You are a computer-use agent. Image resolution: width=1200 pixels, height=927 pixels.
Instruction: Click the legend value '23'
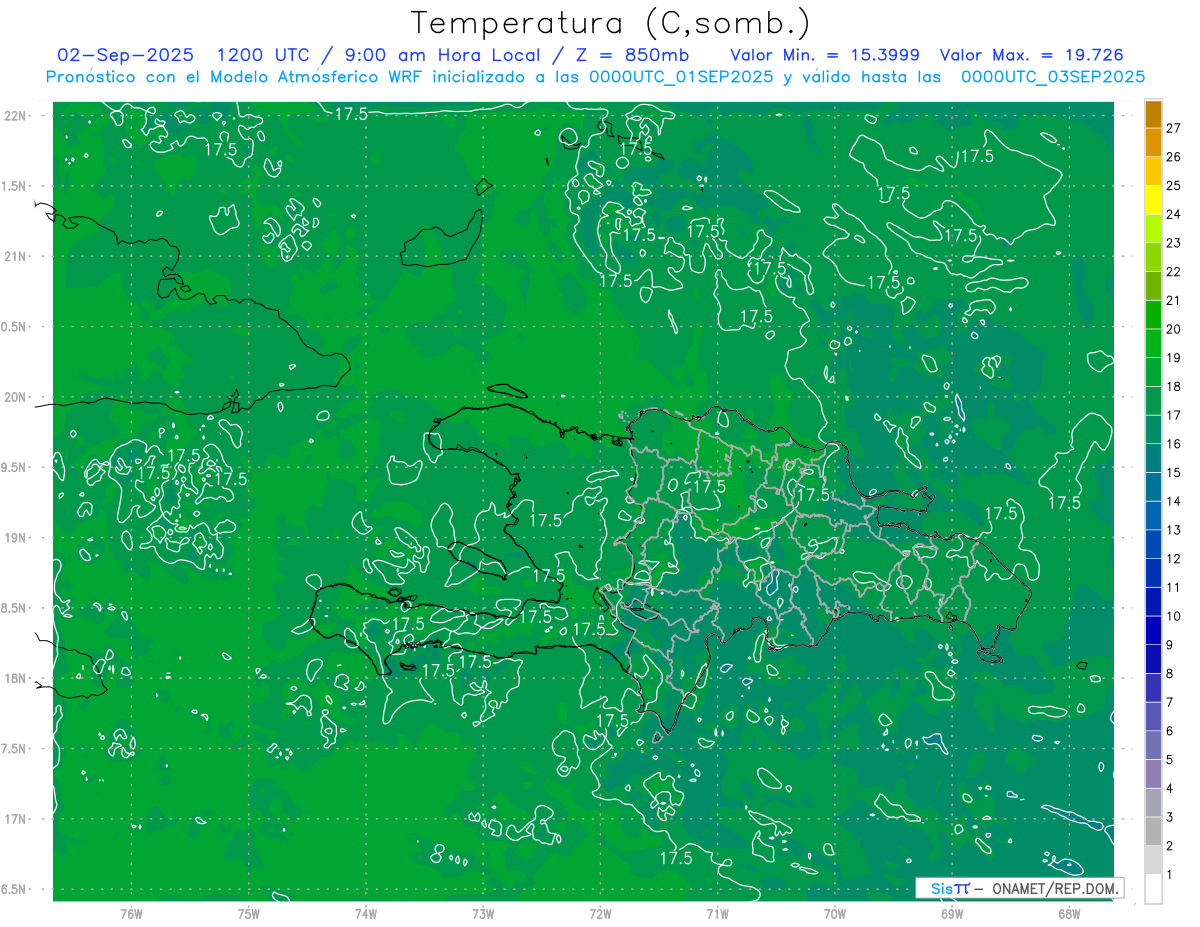tap(1174, 243)
